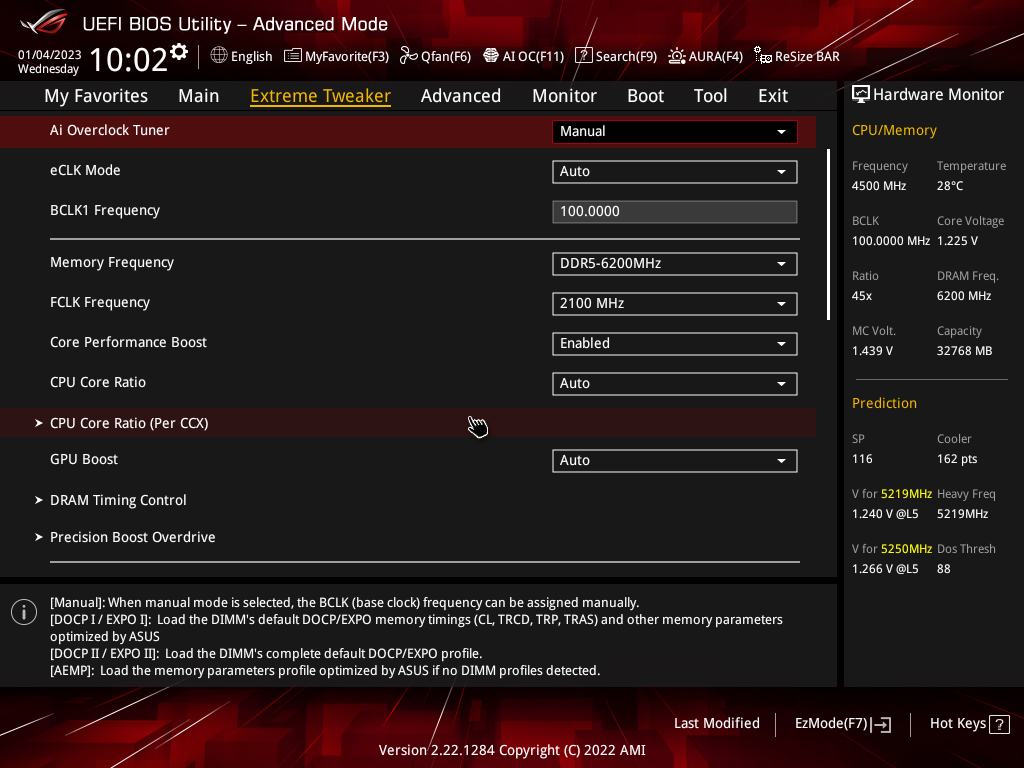The height and width of the screenshot is (768, 1024).
Task: Open AI OC(F11) guide icon
Action: (x=490, y=56)
